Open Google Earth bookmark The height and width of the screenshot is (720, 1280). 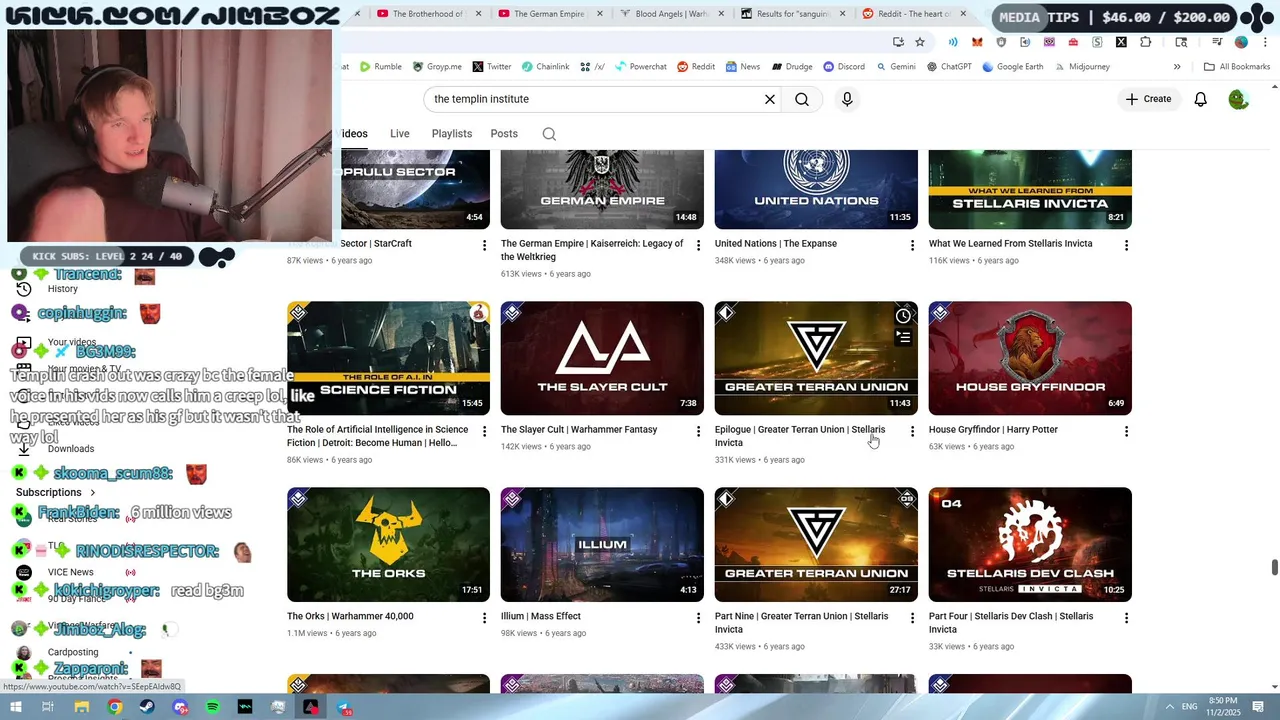tap(1012, 67)
